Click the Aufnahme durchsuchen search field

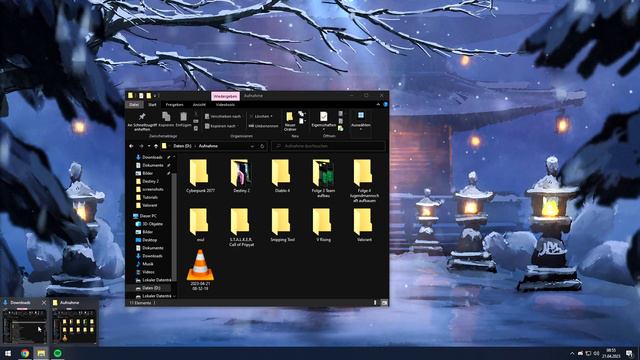(329, 146)
